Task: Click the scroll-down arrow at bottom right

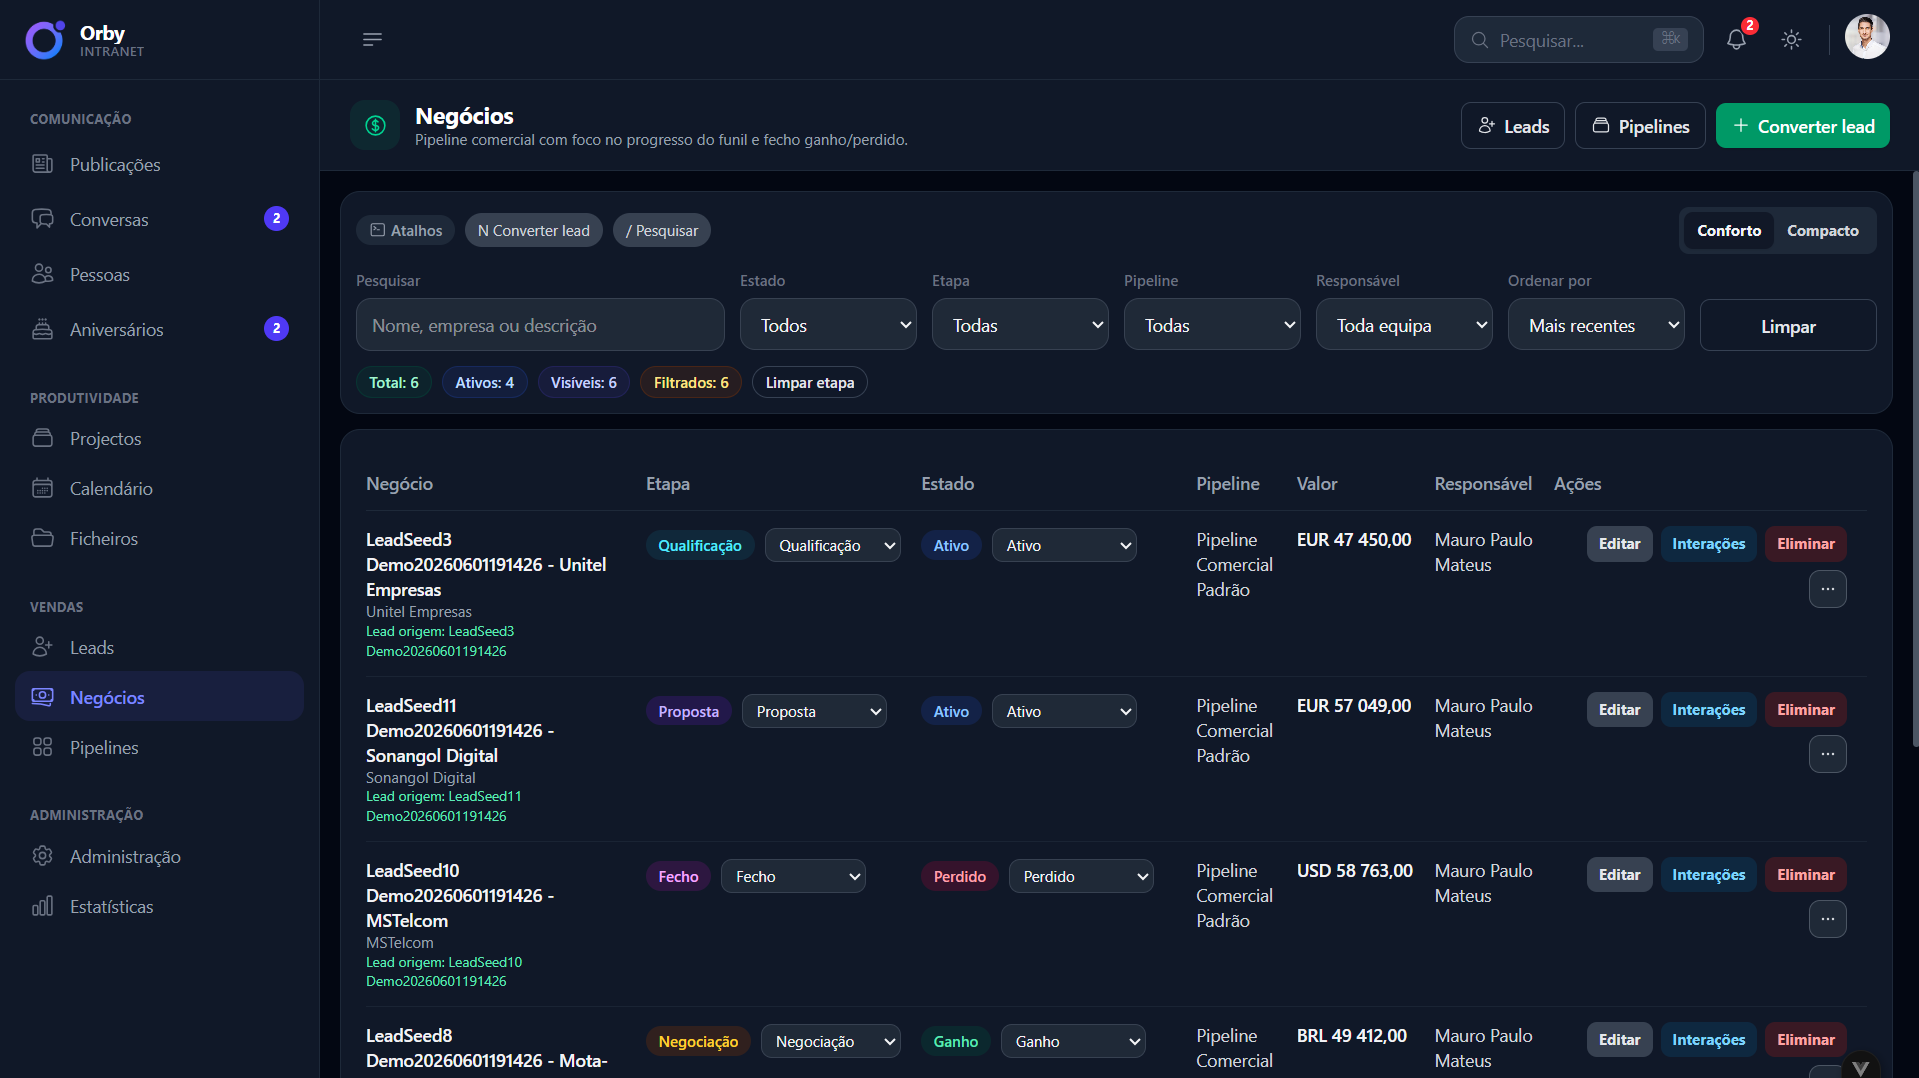Action: click(1860, 1066)
